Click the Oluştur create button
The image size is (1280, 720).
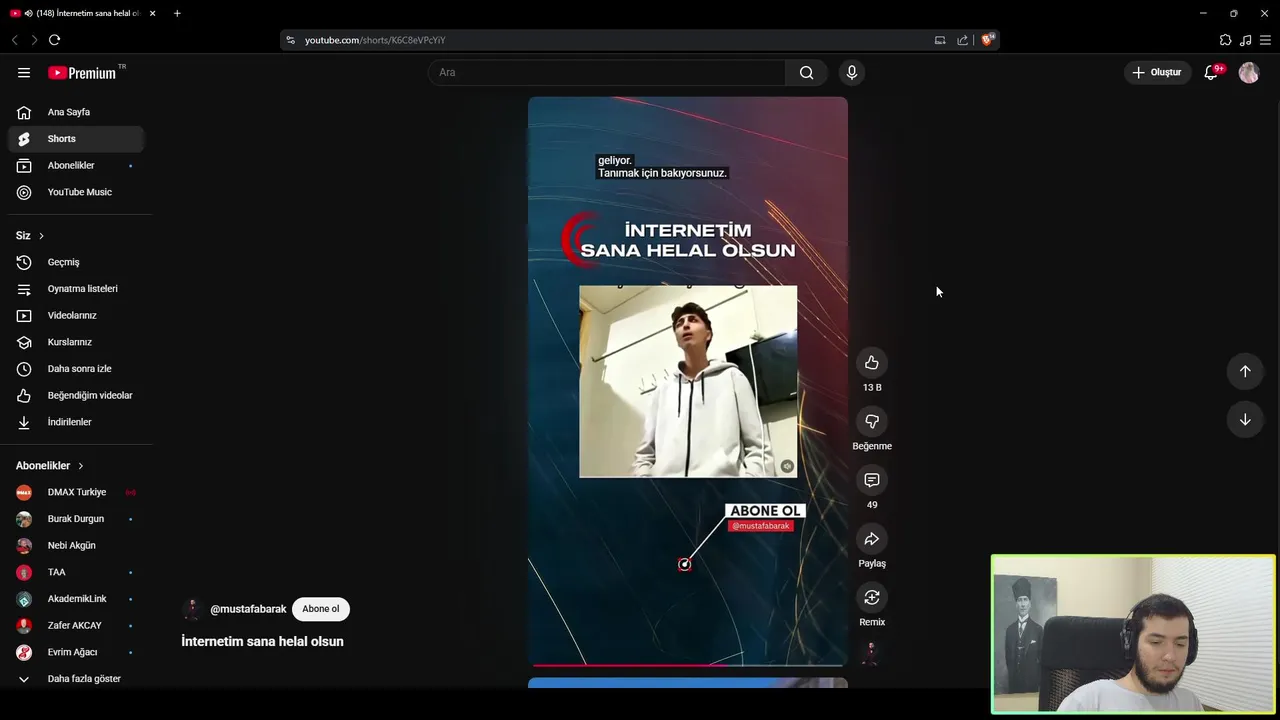(x=1157, y=72)
